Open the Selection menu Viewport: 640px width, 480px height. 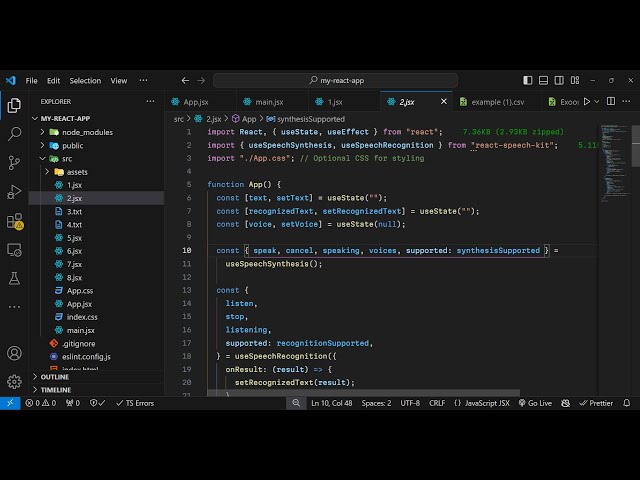[x=85, y=80]
